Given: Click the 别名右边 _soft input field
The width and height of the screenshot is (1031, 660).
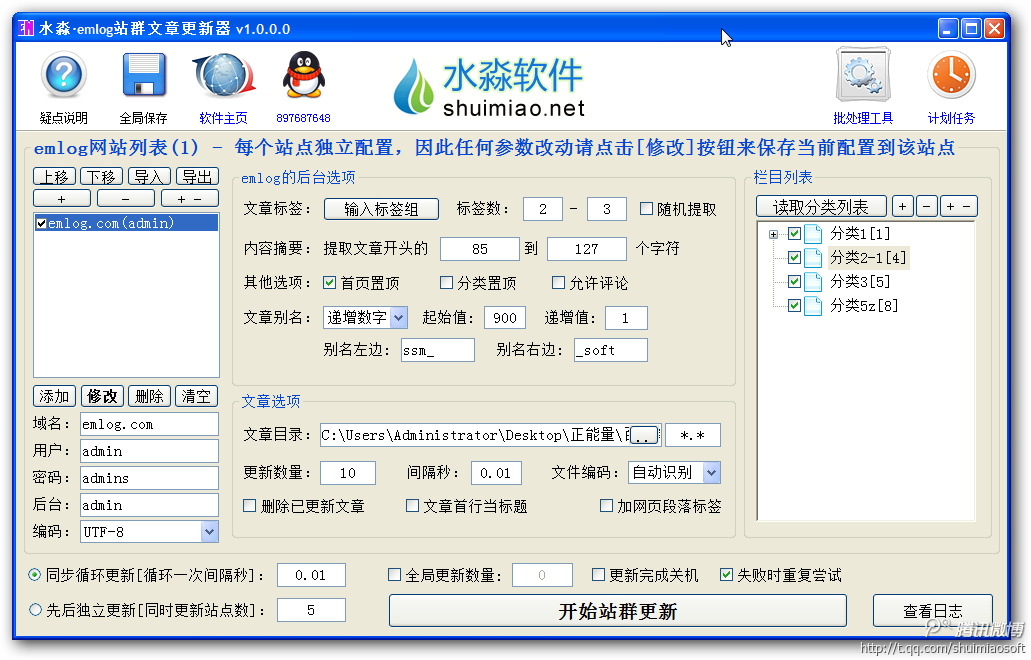Looking at the screenshot, I should pos(611,350).
